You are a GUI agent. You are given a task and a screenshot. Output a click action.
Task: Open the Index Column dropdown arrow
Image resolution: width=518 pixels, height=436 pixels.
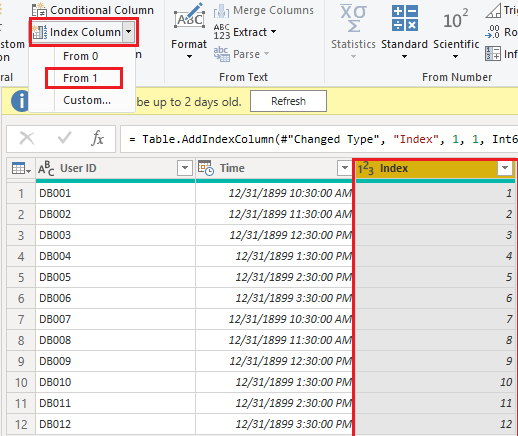pyautogui.click(x=128, y=32)
